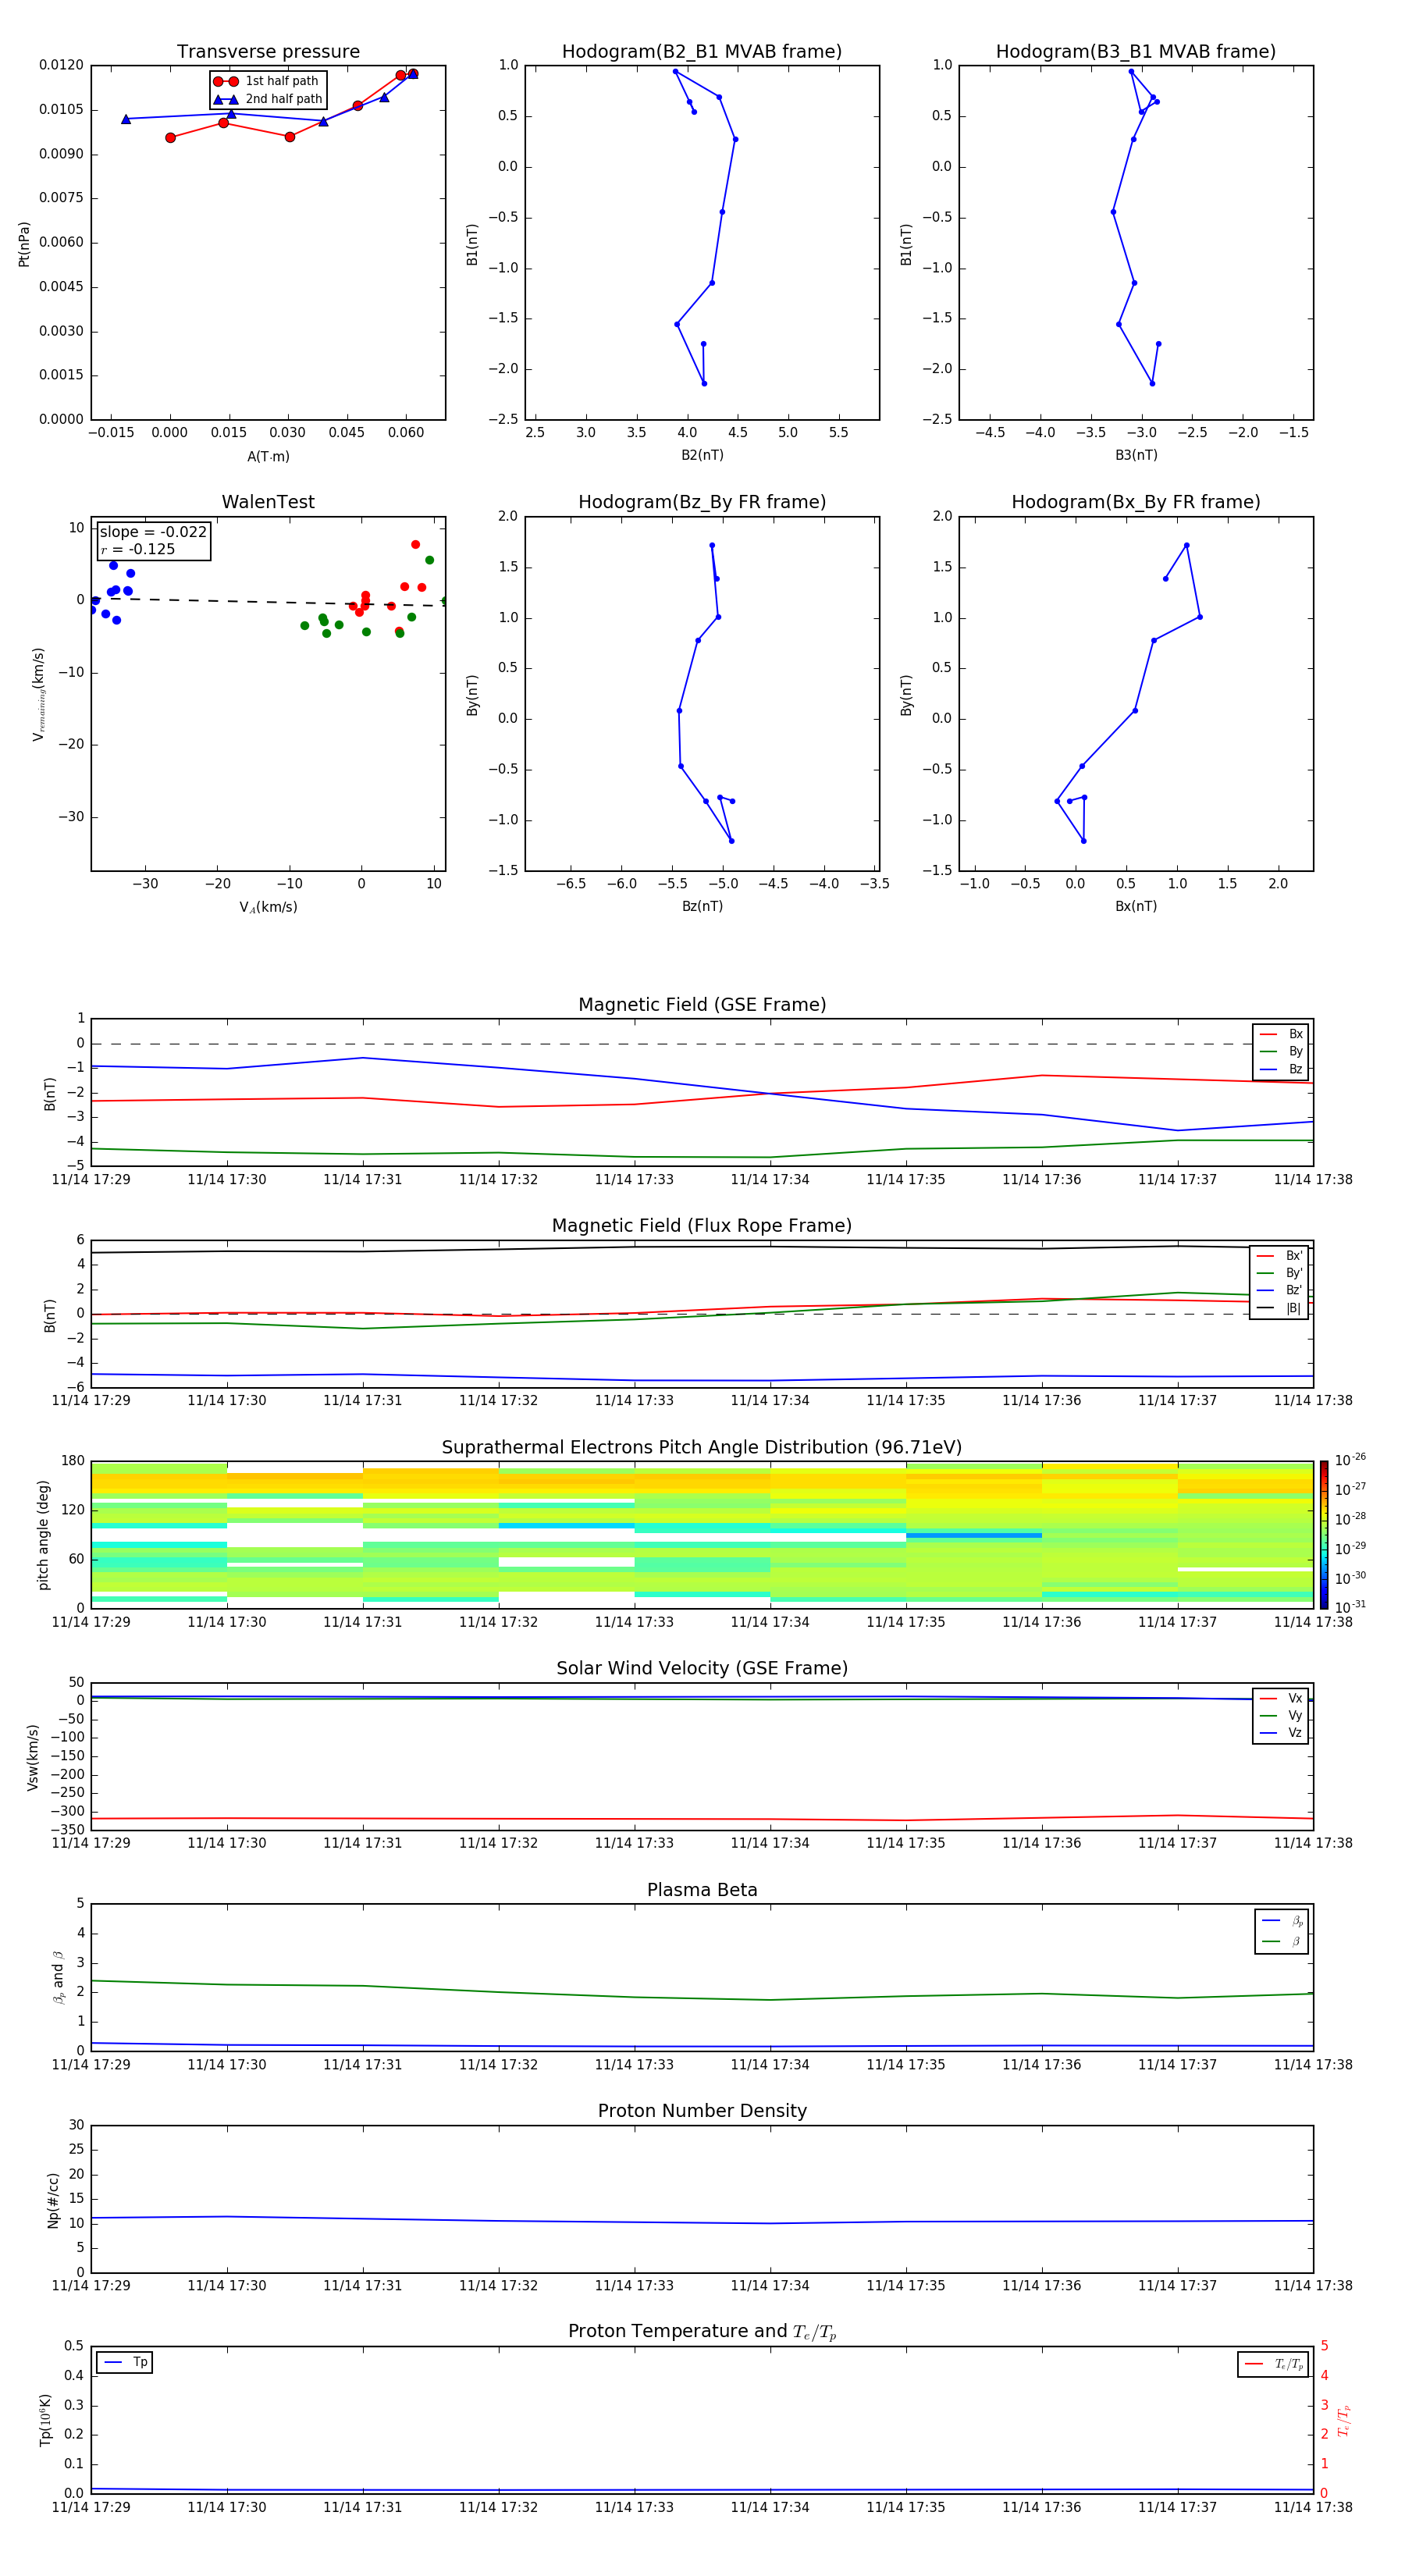Click the "Proton Temperature and Te/Tp" title

(x=702, y=2332)
